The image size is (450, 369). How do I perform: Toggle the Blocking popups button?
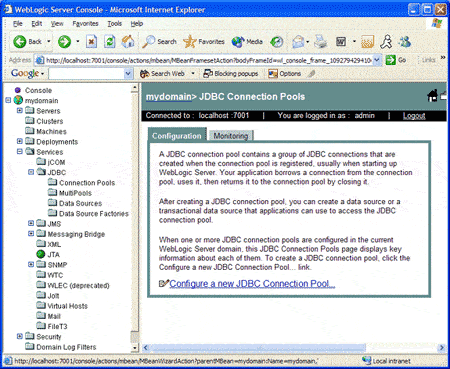point(231,74)
